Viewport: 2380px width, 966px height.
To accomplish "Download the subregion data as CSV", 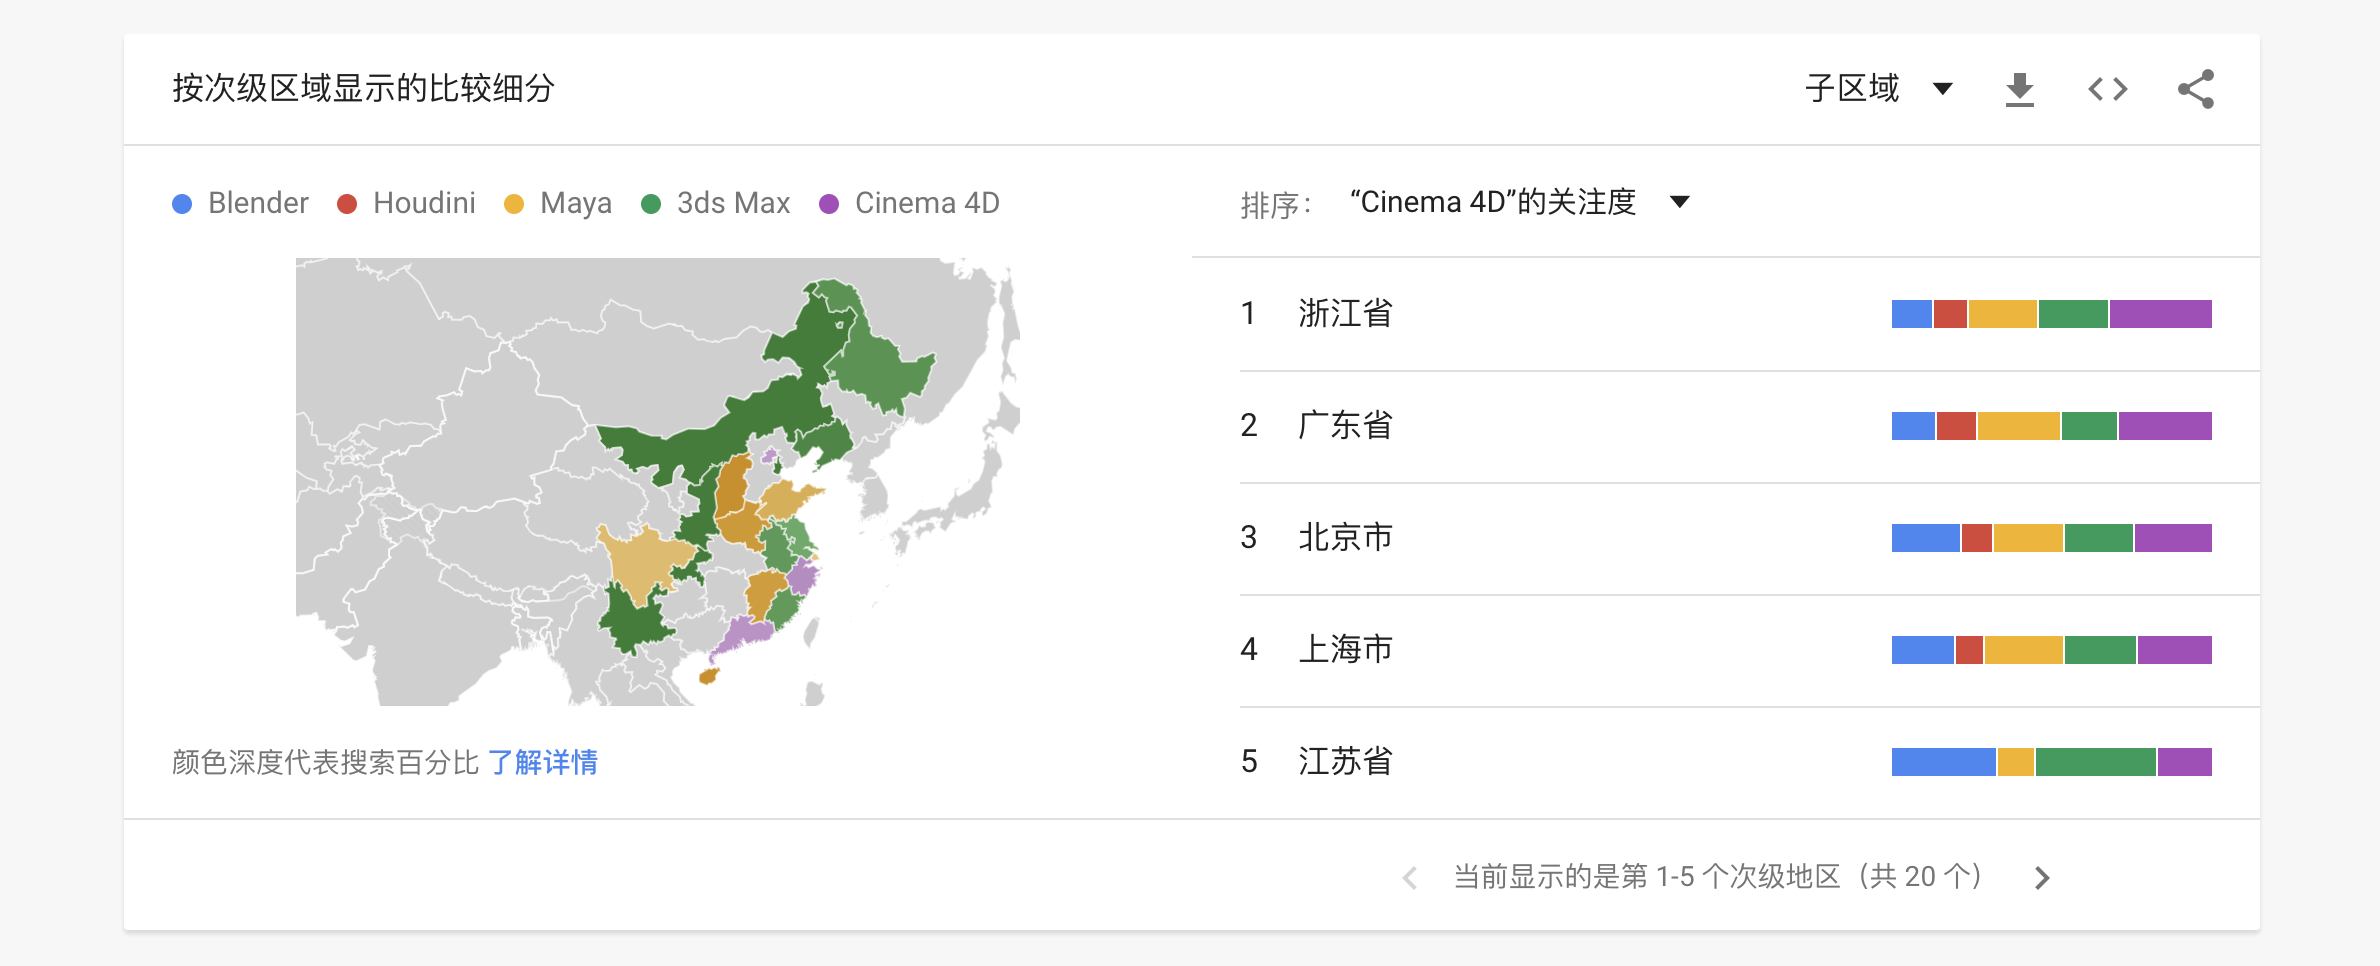I will pos(2020,90).
